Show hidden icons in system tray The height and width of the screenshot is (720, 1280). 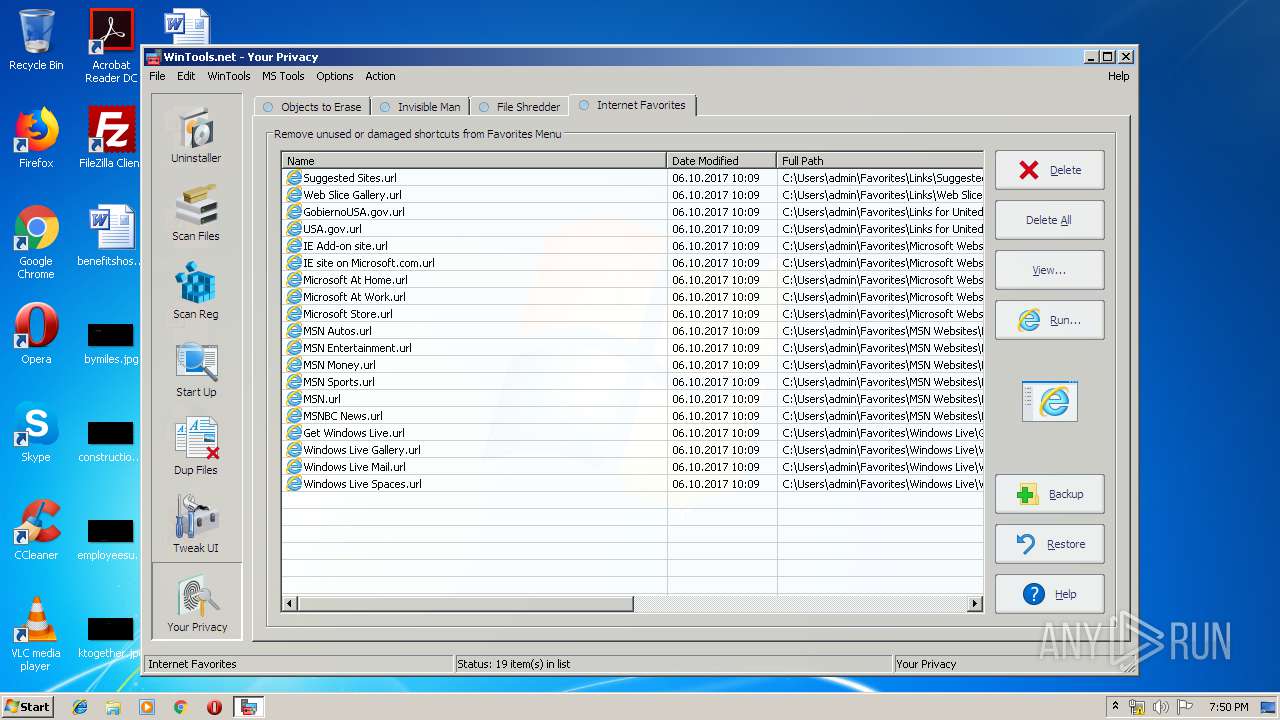click(1115, 706)
